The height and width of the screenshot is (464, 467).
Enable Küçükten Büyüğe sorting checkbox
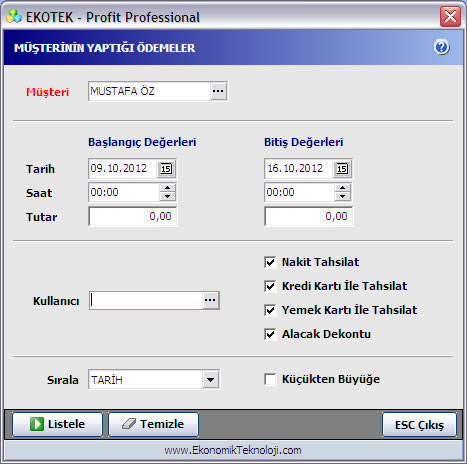[x=270, y=379]
